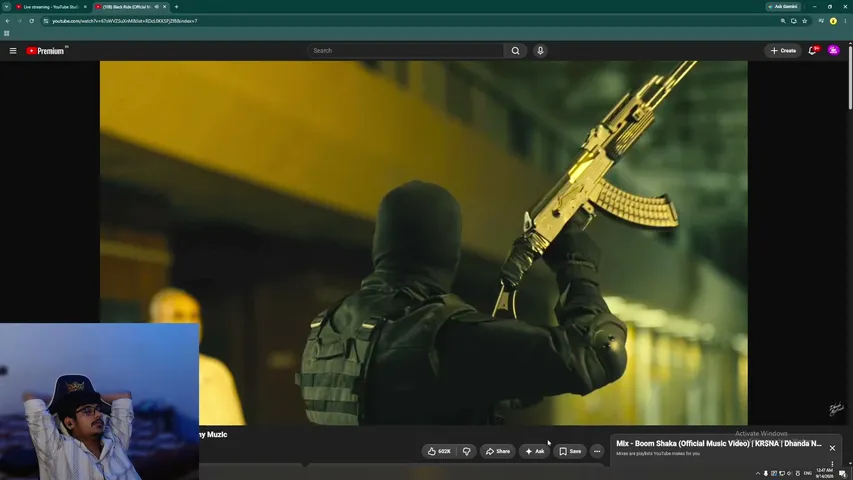This screenshot has width=853, height=480.
Task: Open the media control toolbar icon
Action: (821, 21)
